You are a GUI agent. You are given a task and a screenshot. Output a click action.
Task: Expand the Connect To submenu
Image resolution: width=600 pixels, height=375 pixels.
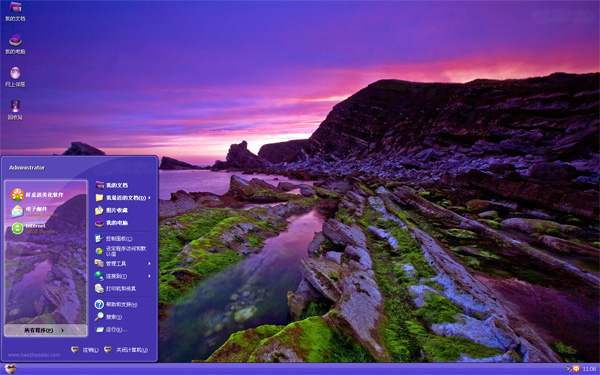point(122,276)
